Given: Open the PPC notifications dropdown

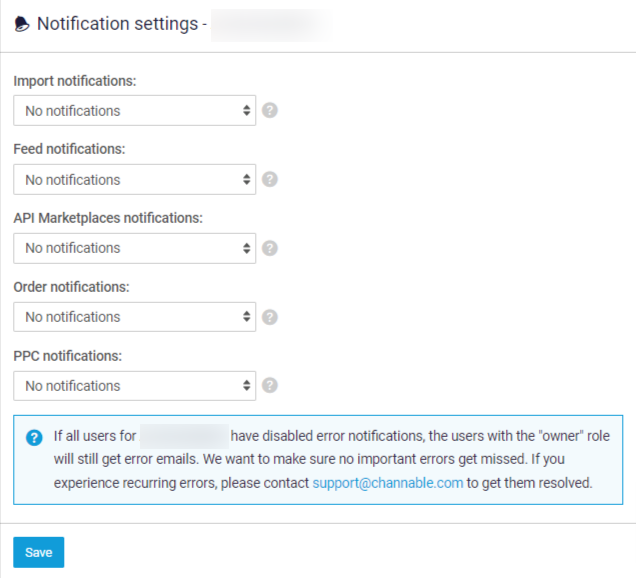Looking at the screenshot, I should (135, 385).
